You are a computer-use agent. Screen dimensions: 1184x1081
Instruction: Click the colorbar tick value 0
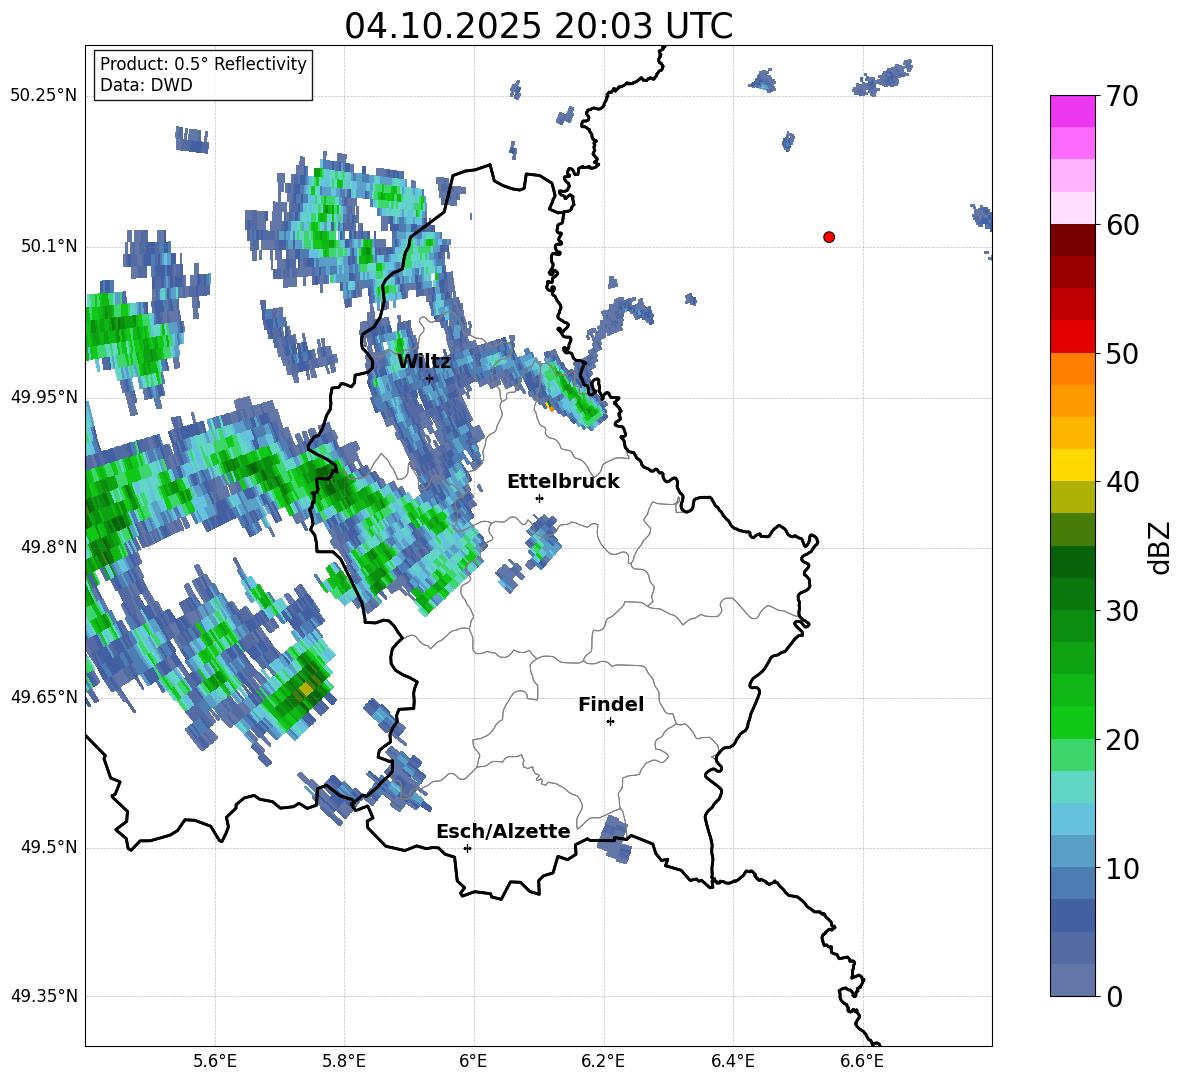[x=1114, y=997]
